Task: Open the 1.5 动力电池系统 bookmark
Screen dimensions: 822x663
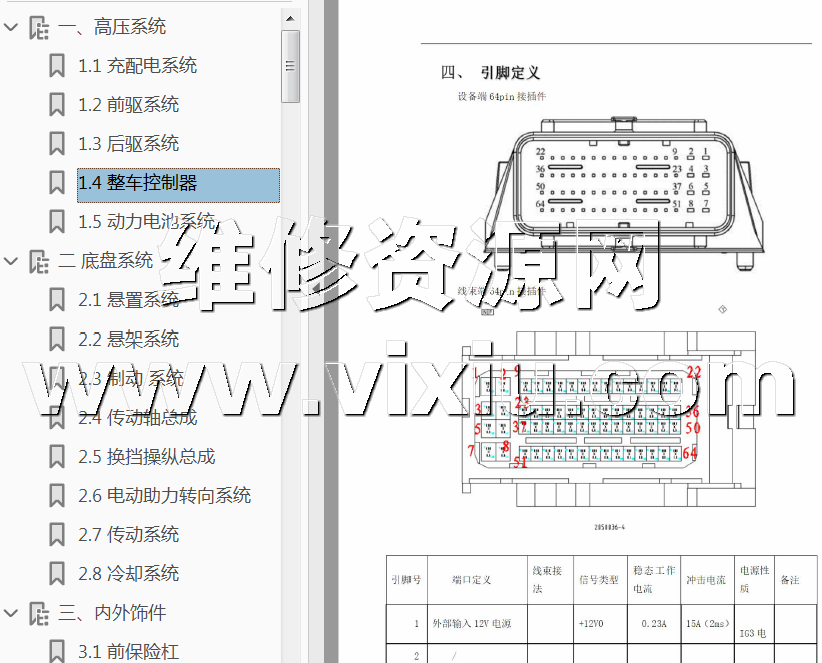Action: [x=146, y=222]
